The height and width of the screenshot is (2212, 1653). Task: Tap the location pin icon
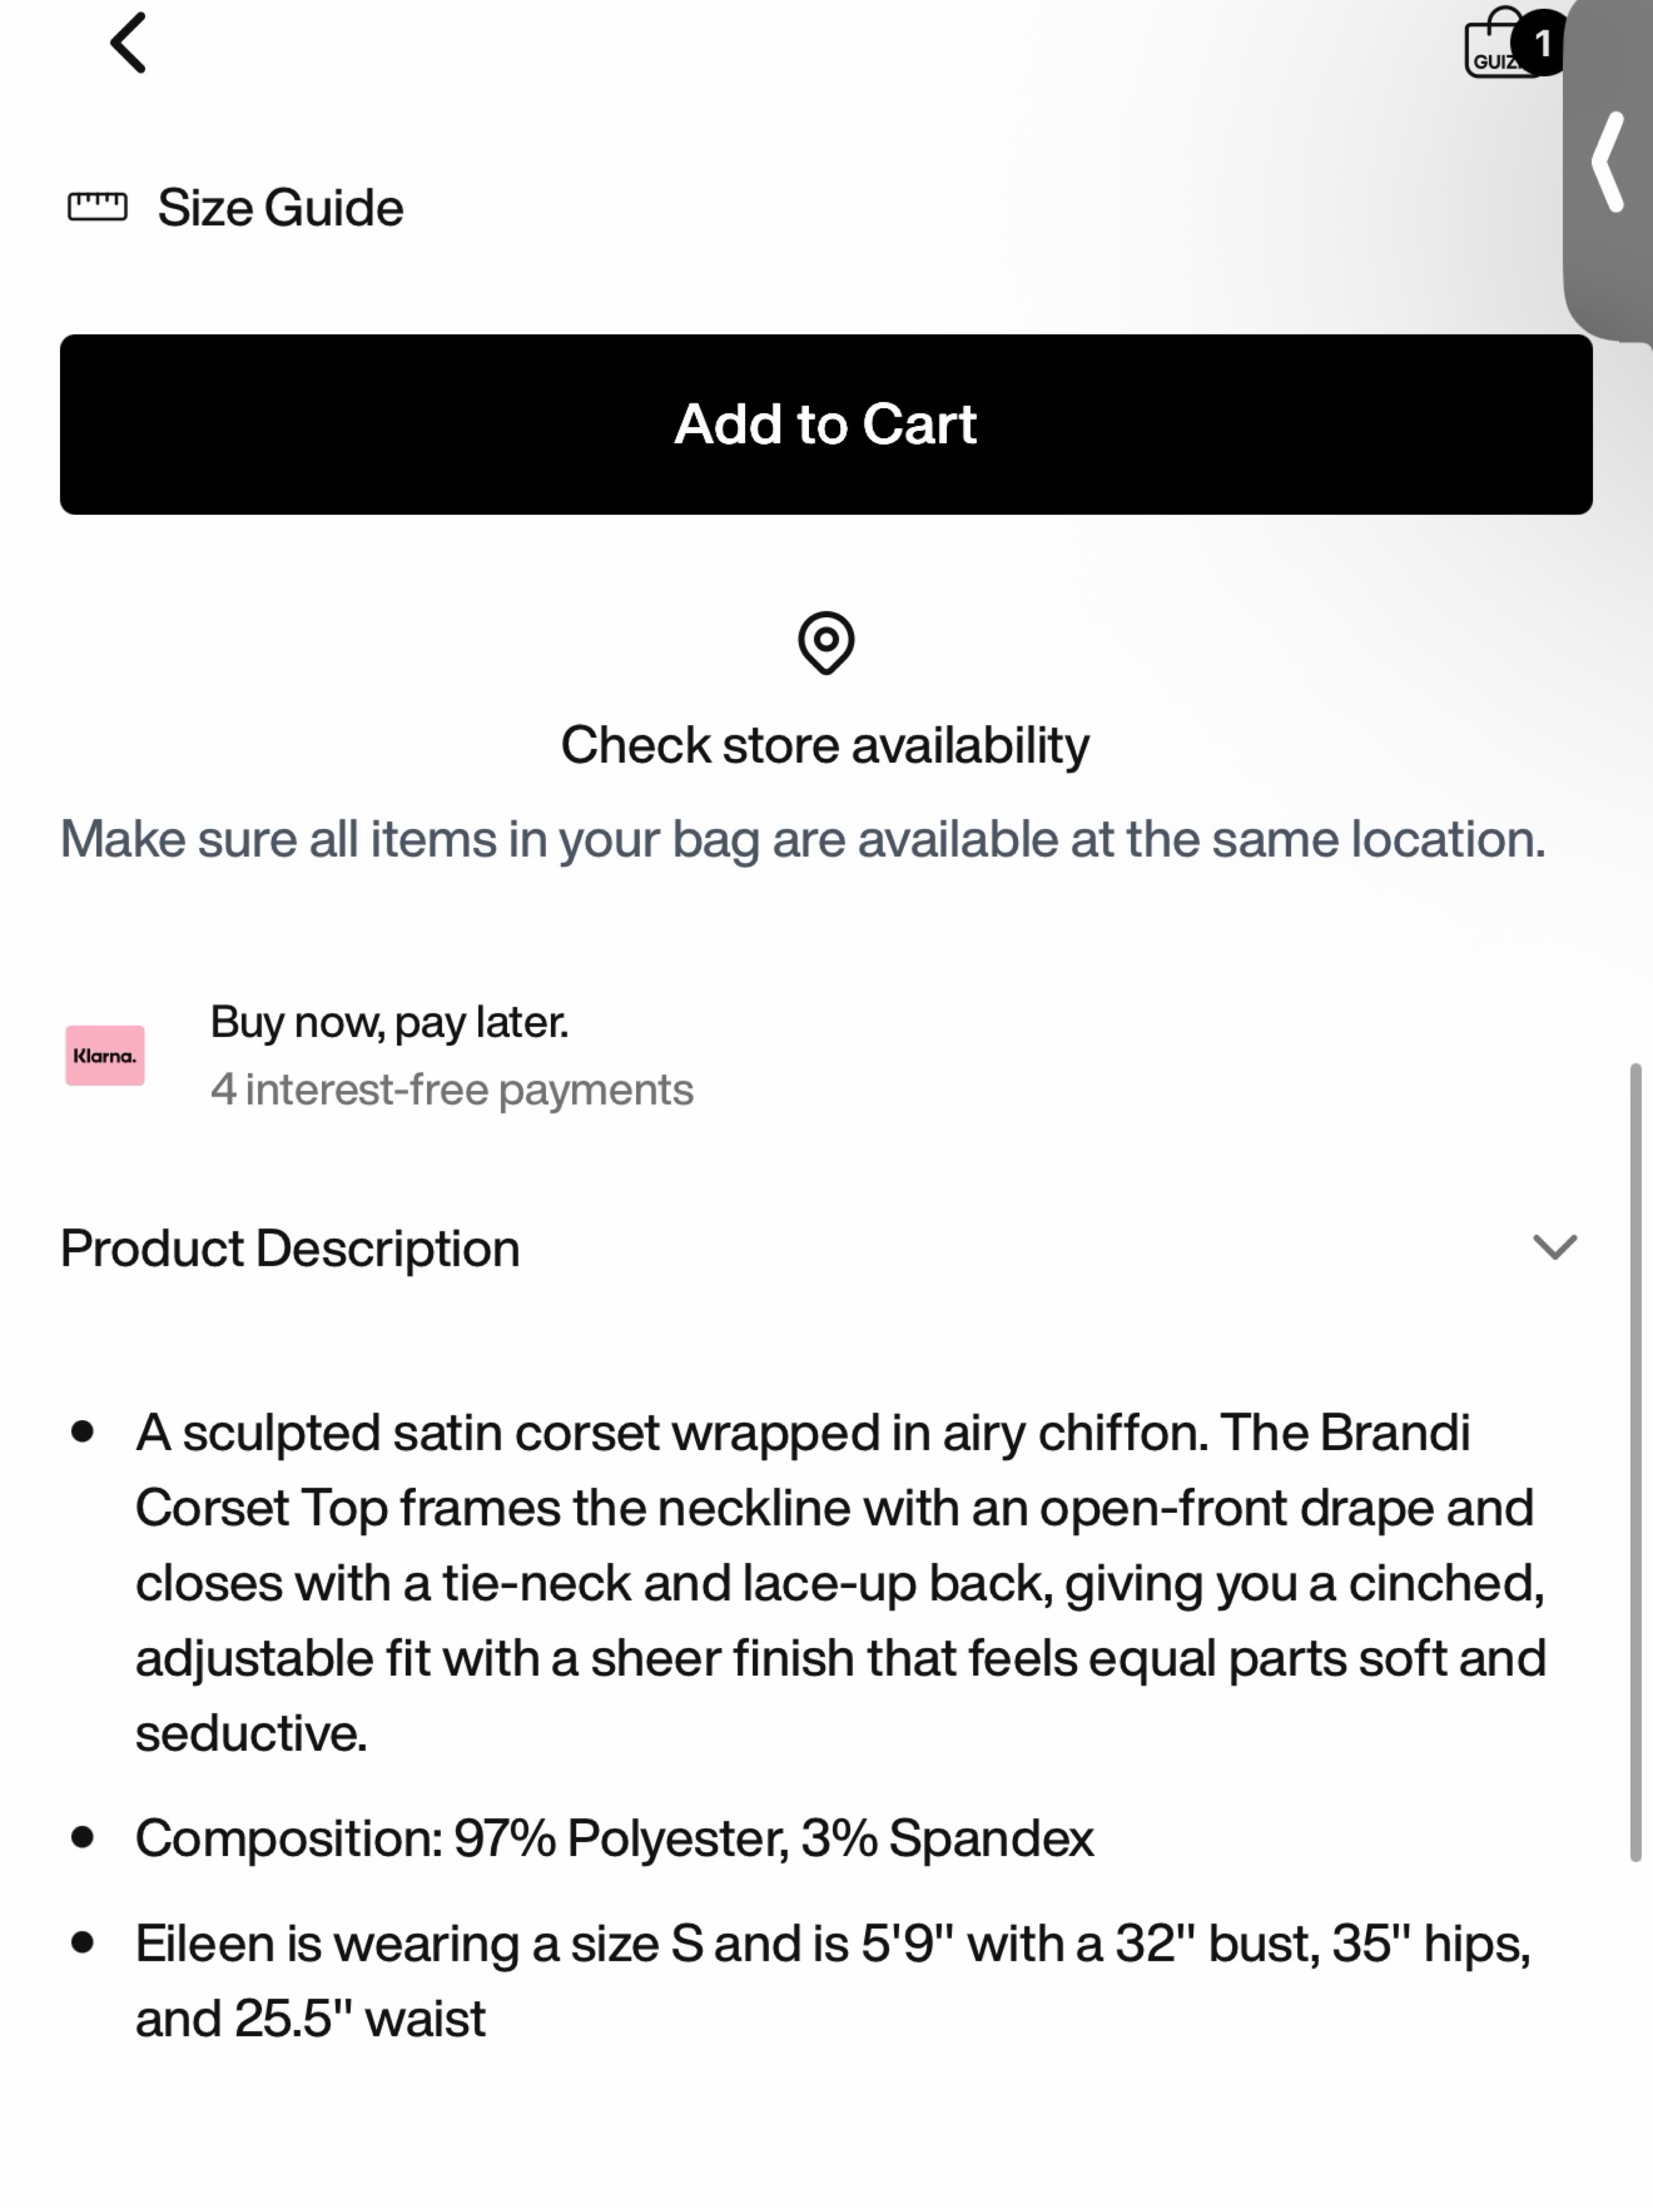826,643
